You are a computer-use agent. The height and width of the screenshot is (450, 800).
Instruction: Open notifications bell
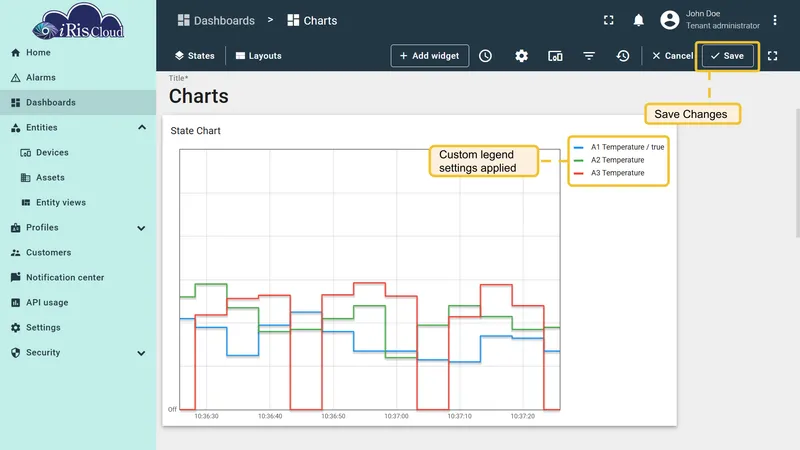(638, 20)
